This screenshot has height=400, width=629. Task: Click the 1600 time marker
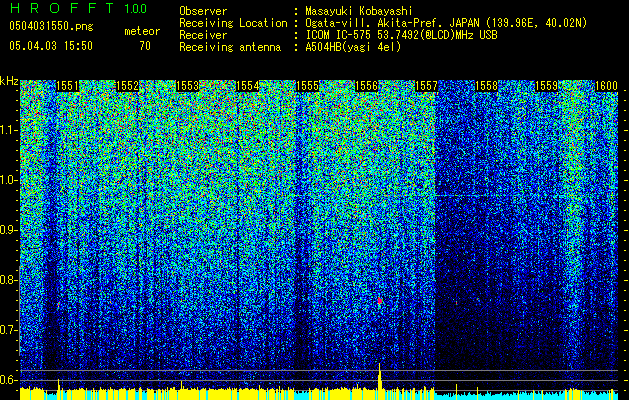pos(606,86)
